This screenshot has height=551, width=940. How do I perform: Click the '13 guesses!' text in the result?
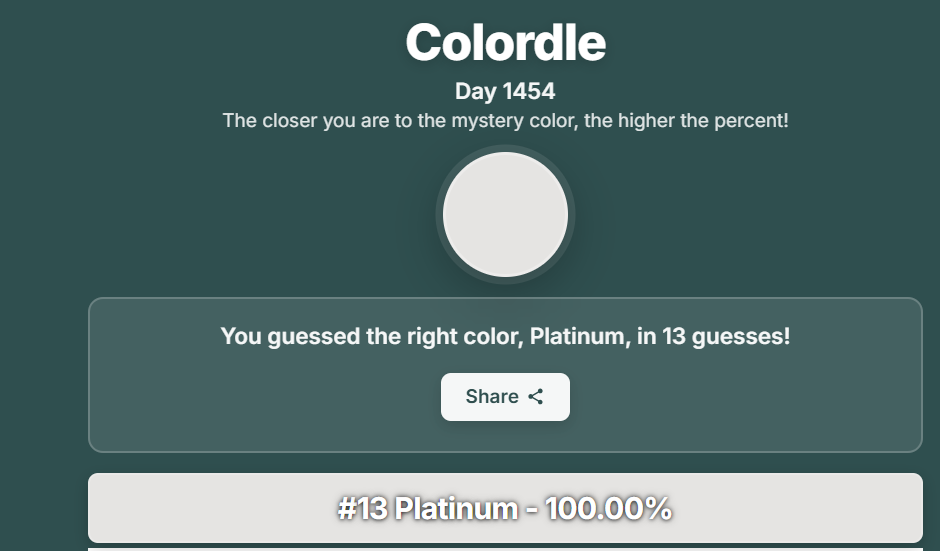726,337
